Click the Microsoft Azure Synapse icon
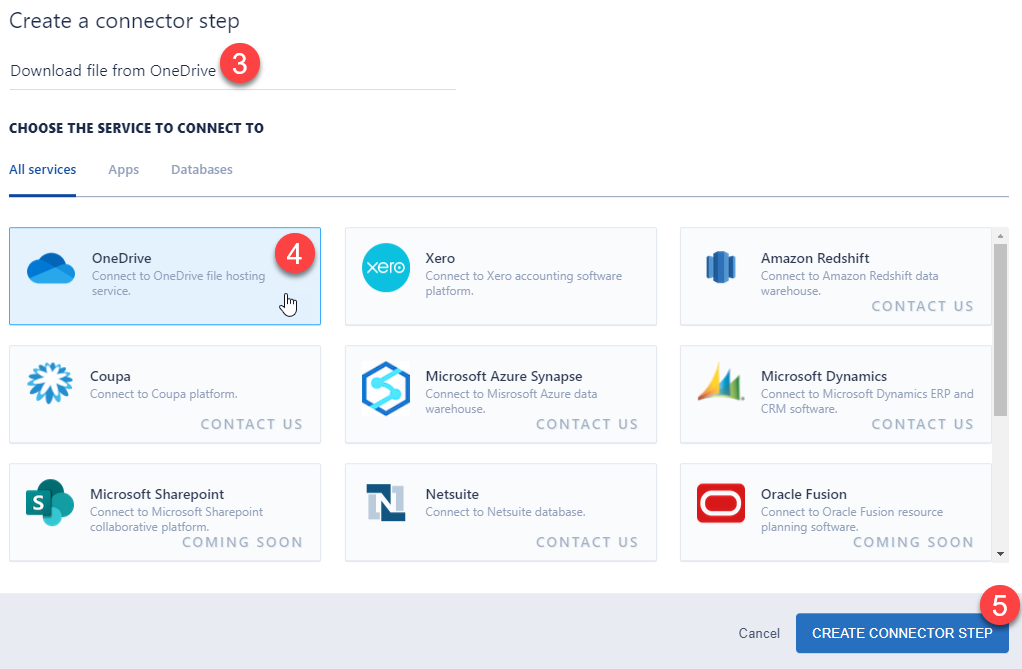Viewport: 1022px width, 669px height. tap(386, 388)
